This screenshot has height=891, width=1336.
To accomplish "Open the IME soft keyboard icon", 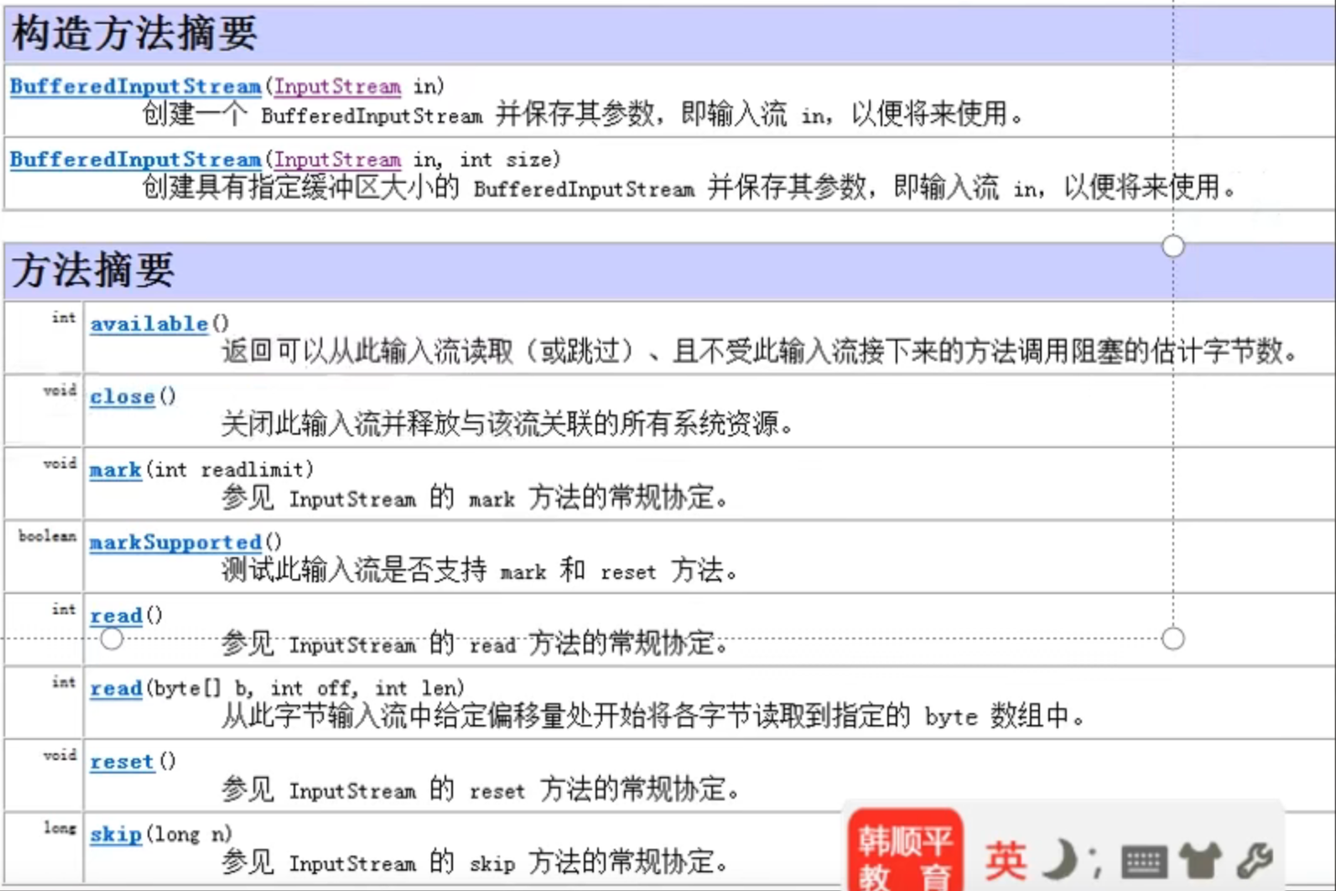I will [1144, 861].
